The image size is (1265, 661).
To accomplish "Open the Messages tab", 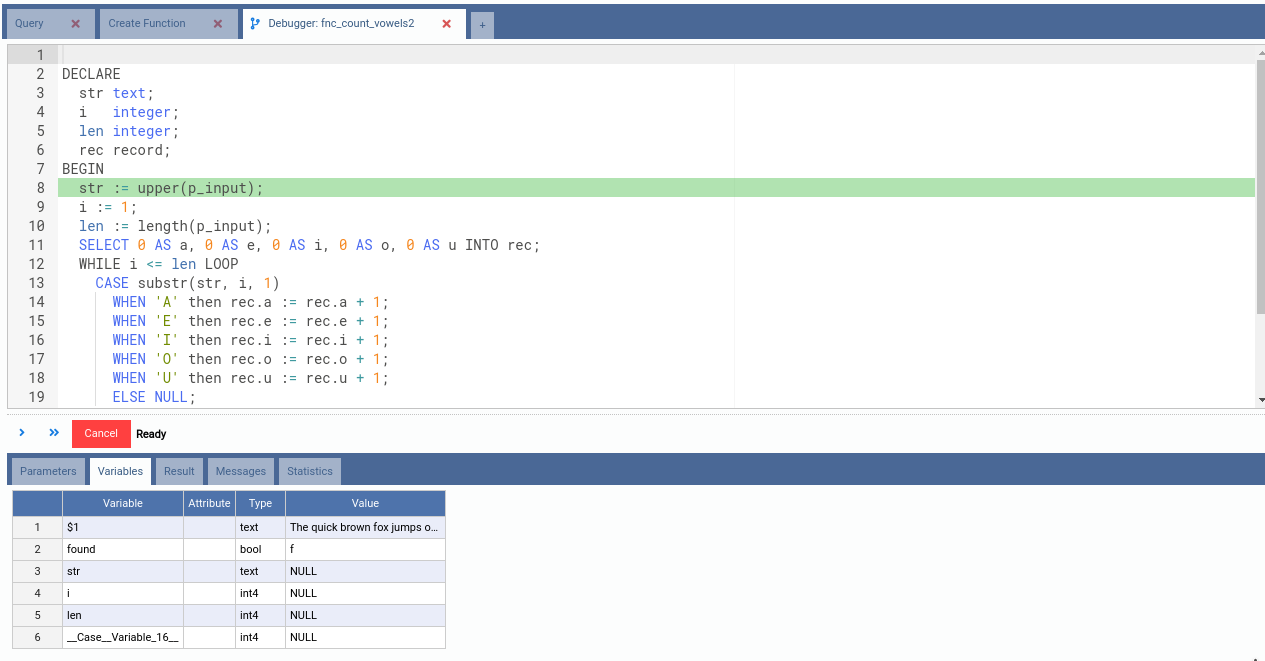I will [241, 471].
